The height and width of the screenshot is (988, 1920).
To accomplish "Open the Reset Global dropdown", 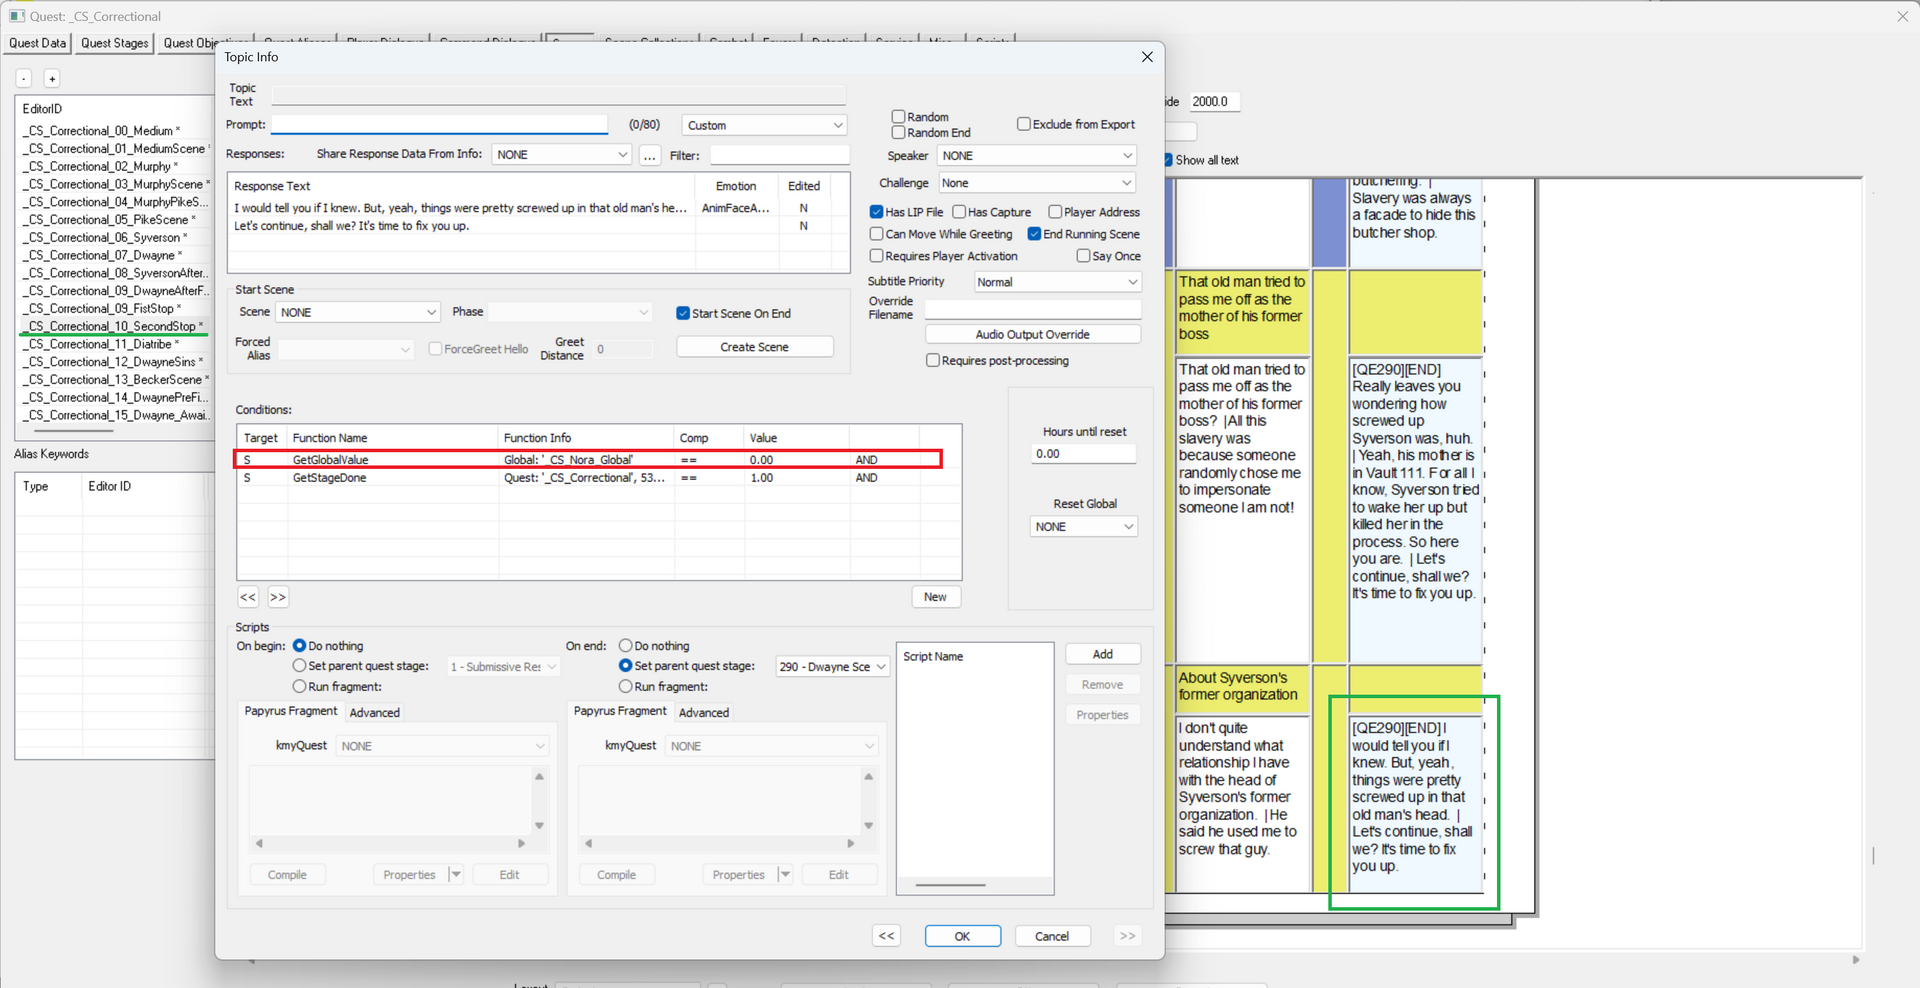I will (1084, 527).
